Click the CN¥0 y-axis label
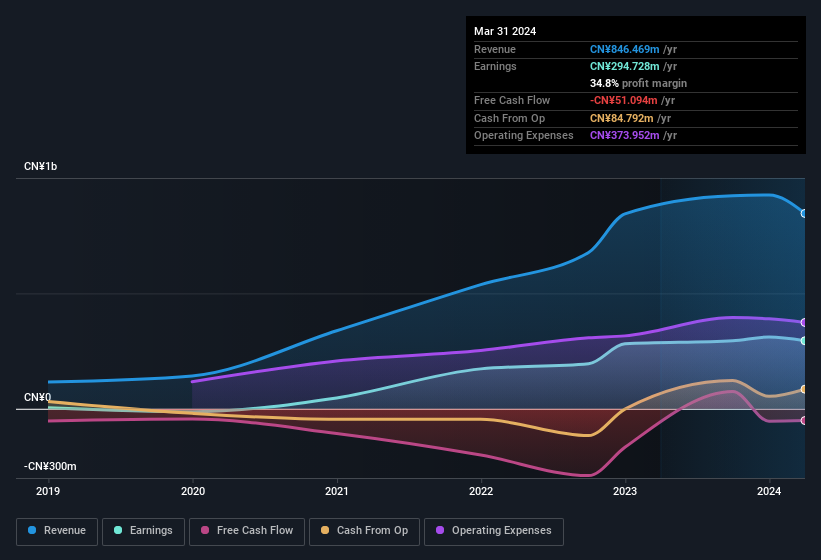 [x=37, y=397]
